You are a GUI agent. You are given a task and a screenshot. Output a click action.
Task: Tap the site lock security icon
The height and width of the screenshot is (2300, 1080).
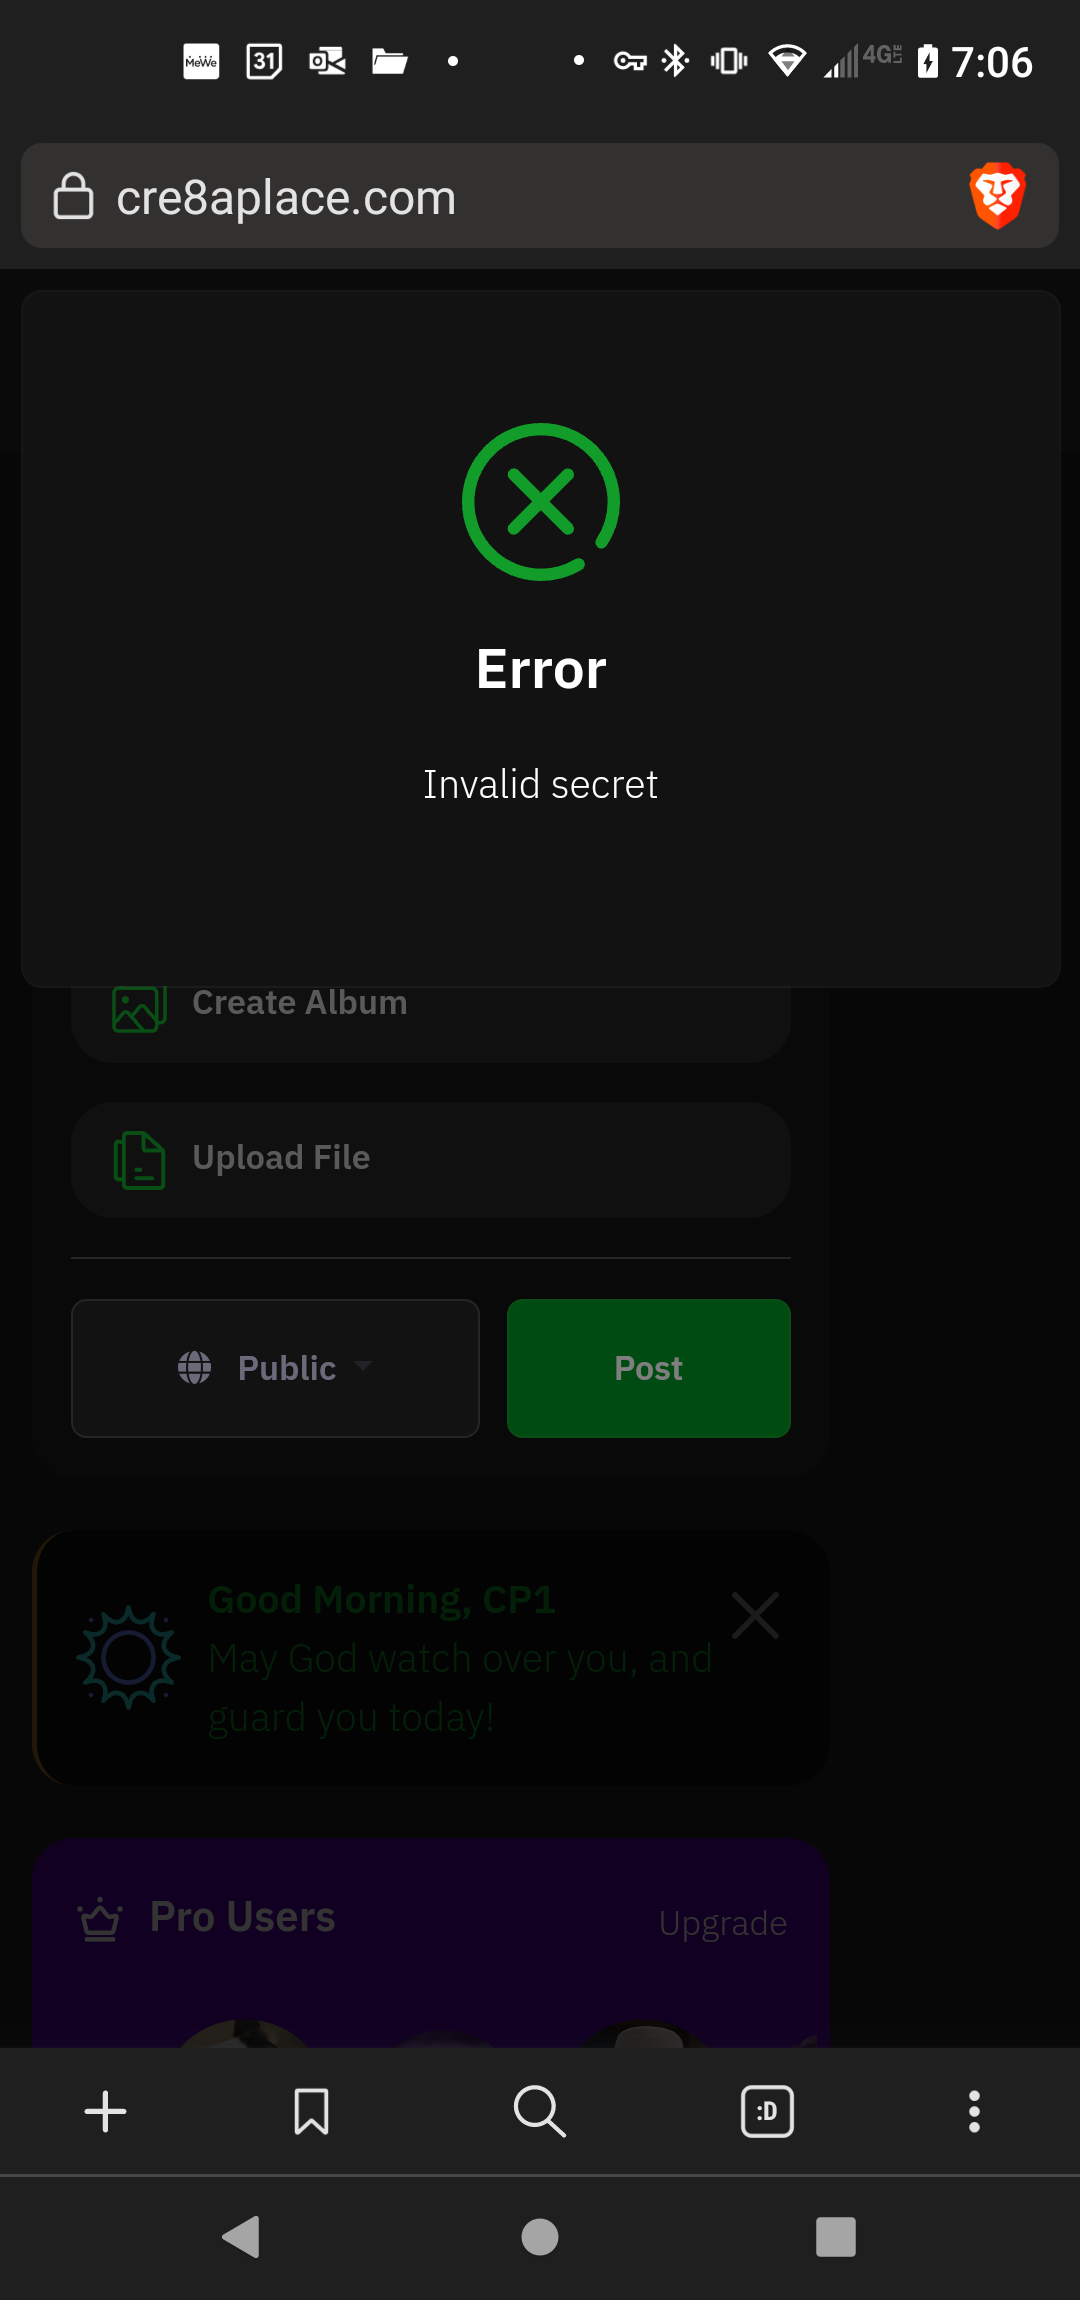73,196
